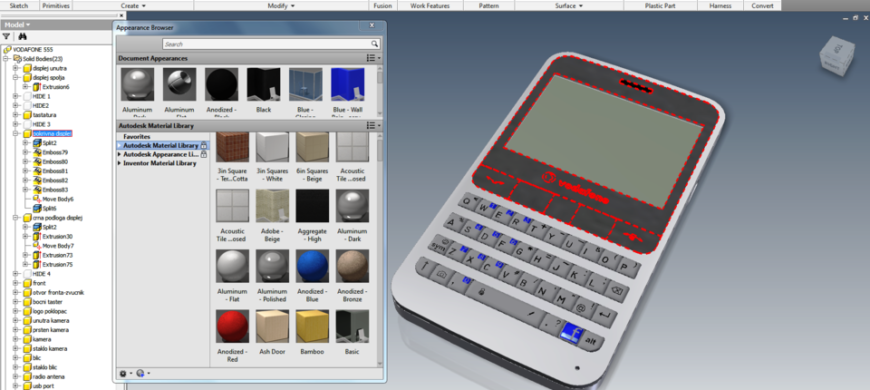Select the Anodized - Red appearance thumbnail
Image resolution: width=870 pixels, height=390 pixels.
(232, 326)
